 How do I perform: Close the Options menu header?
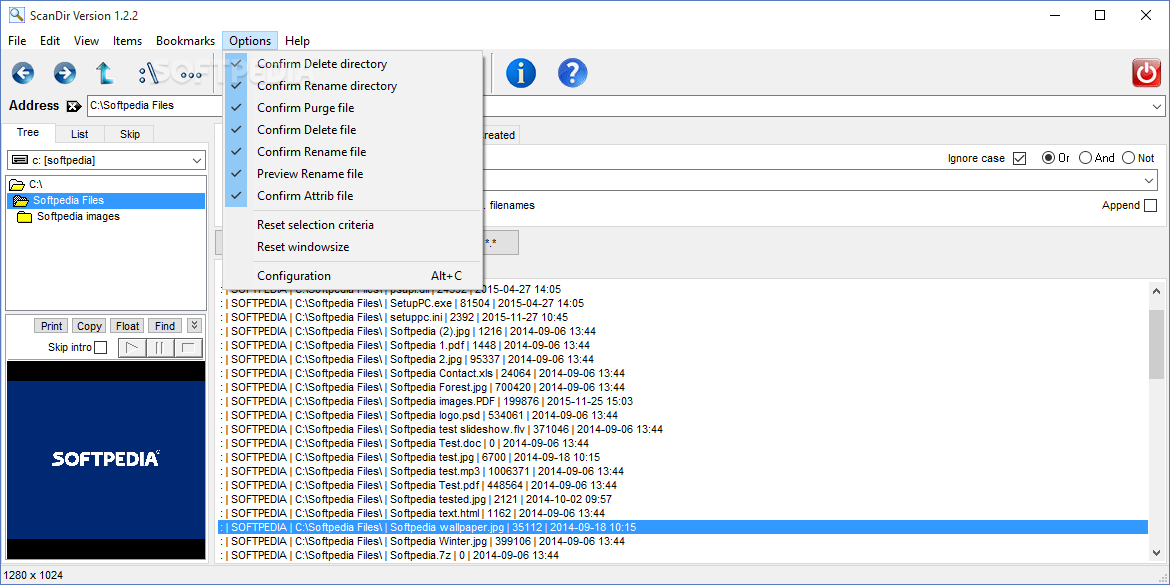(250, 41)
